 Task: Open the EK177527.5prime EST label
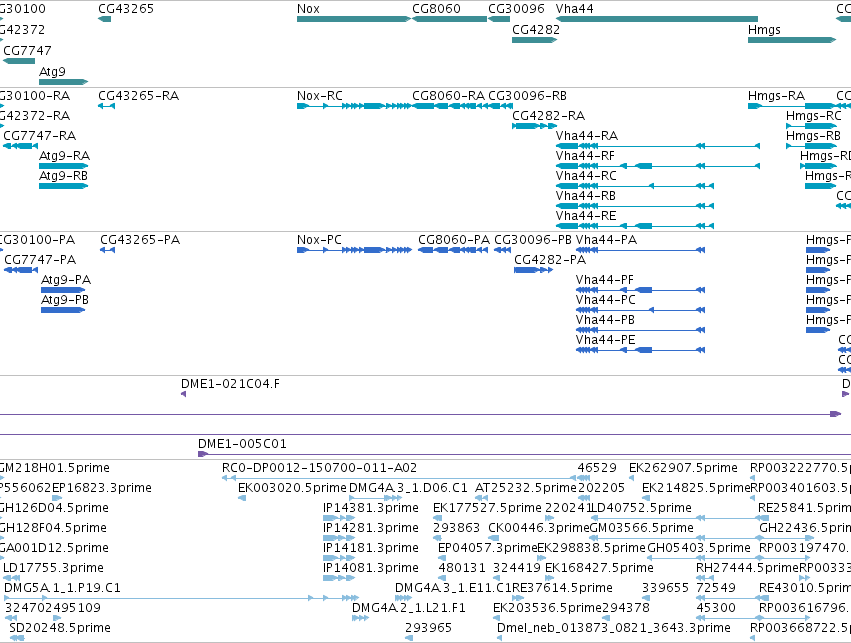pyautogui.click(x=487, y=508)
